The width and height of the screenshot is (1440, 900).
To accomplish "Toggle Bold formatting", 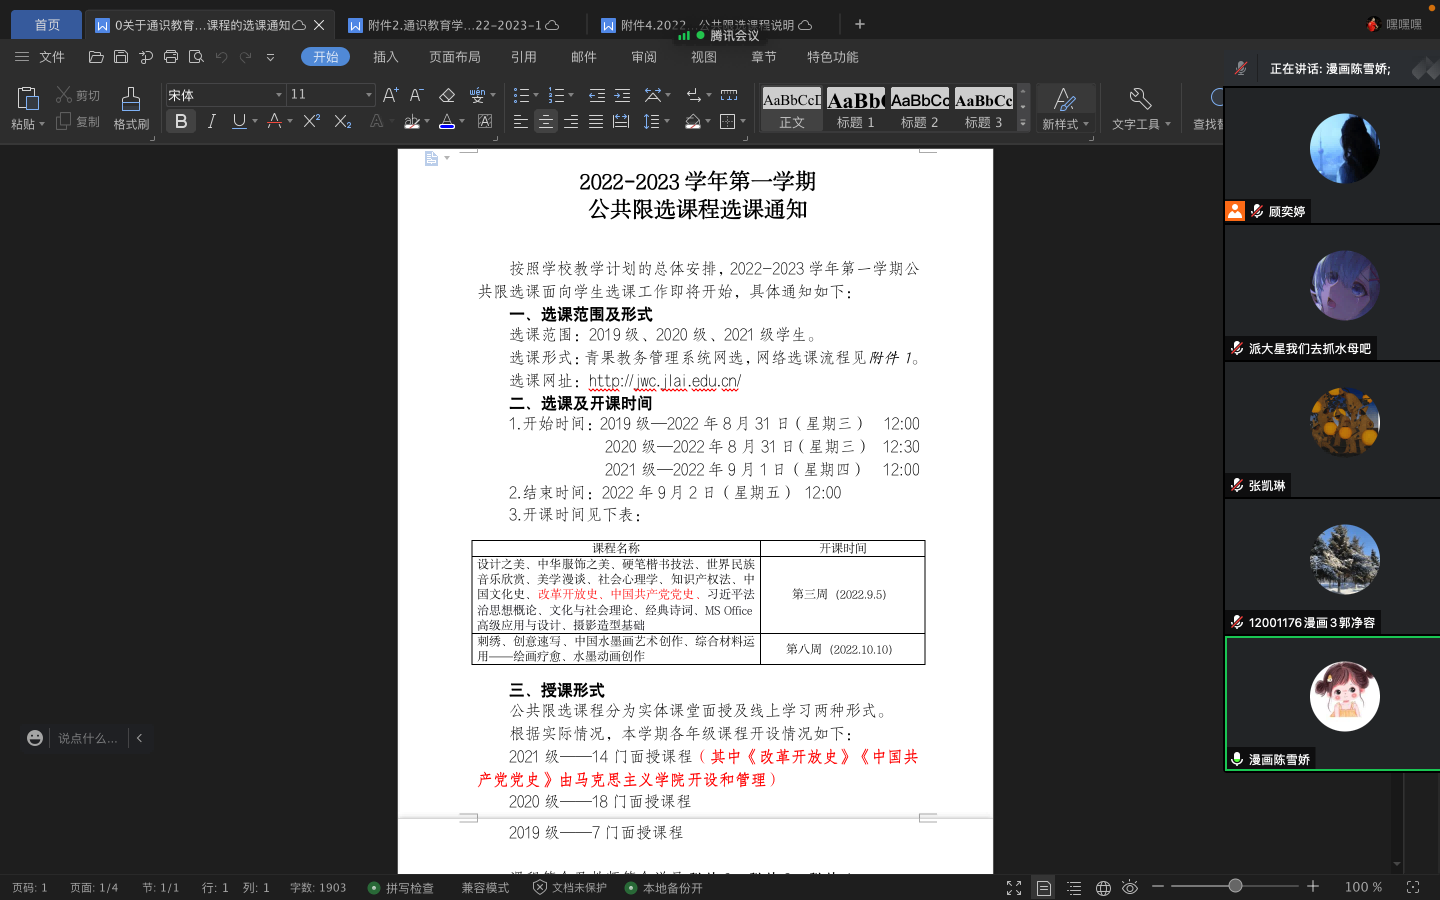I will tap(181, 121).
